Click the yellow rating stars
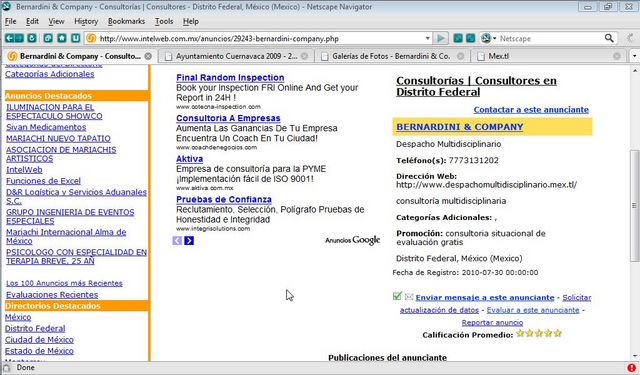 [539, 333]
